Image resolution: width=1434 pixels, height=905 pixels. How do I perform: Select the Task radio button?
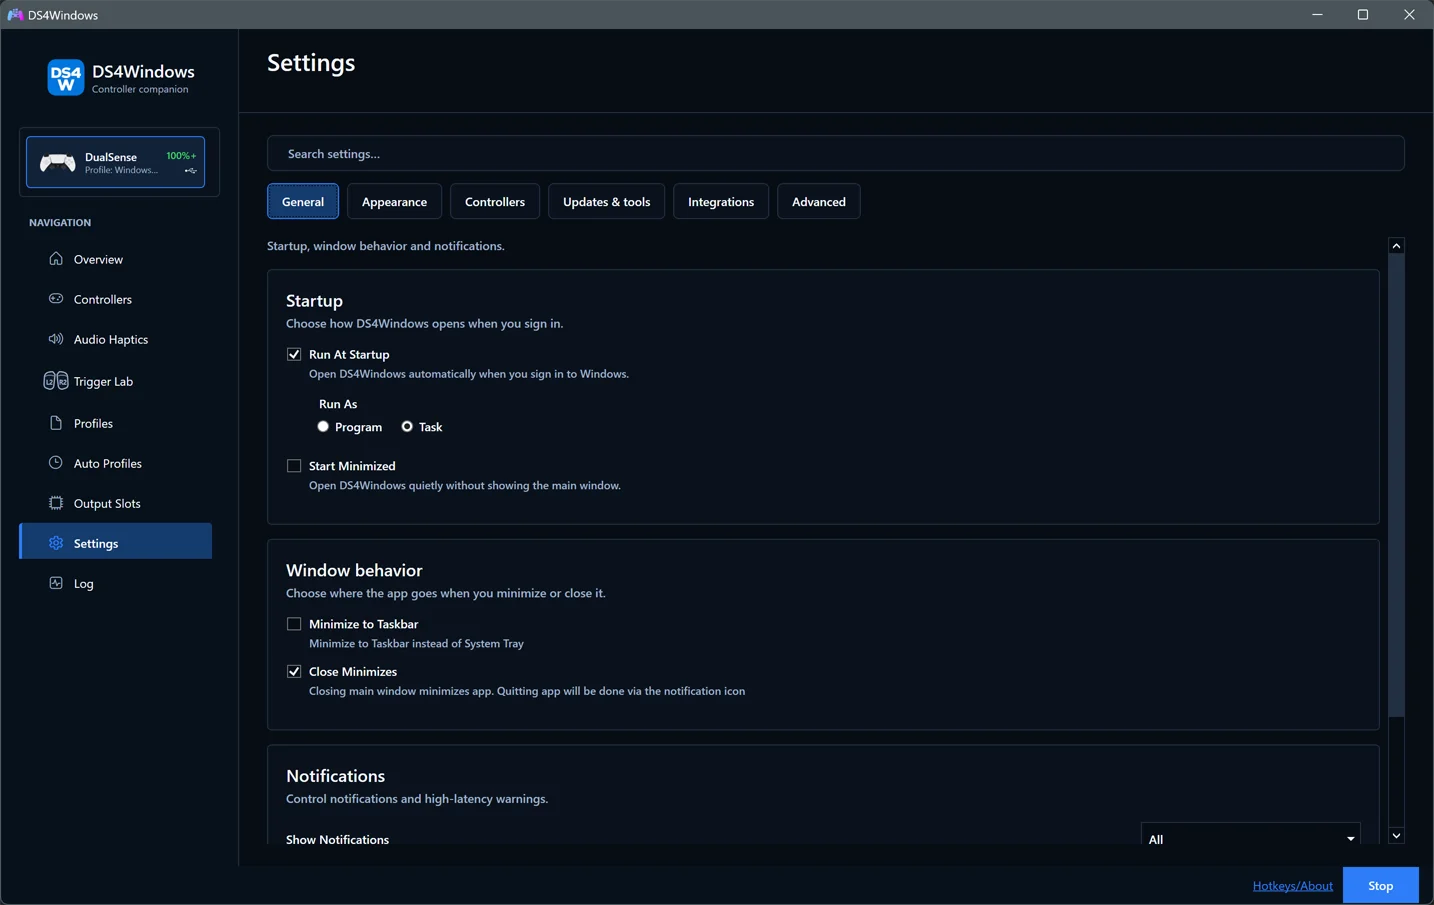[x=407, y=427]
